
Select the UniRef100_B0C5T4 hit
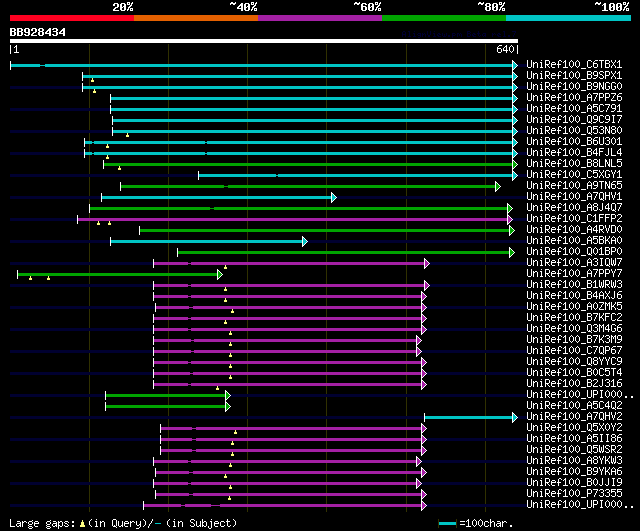574,373
